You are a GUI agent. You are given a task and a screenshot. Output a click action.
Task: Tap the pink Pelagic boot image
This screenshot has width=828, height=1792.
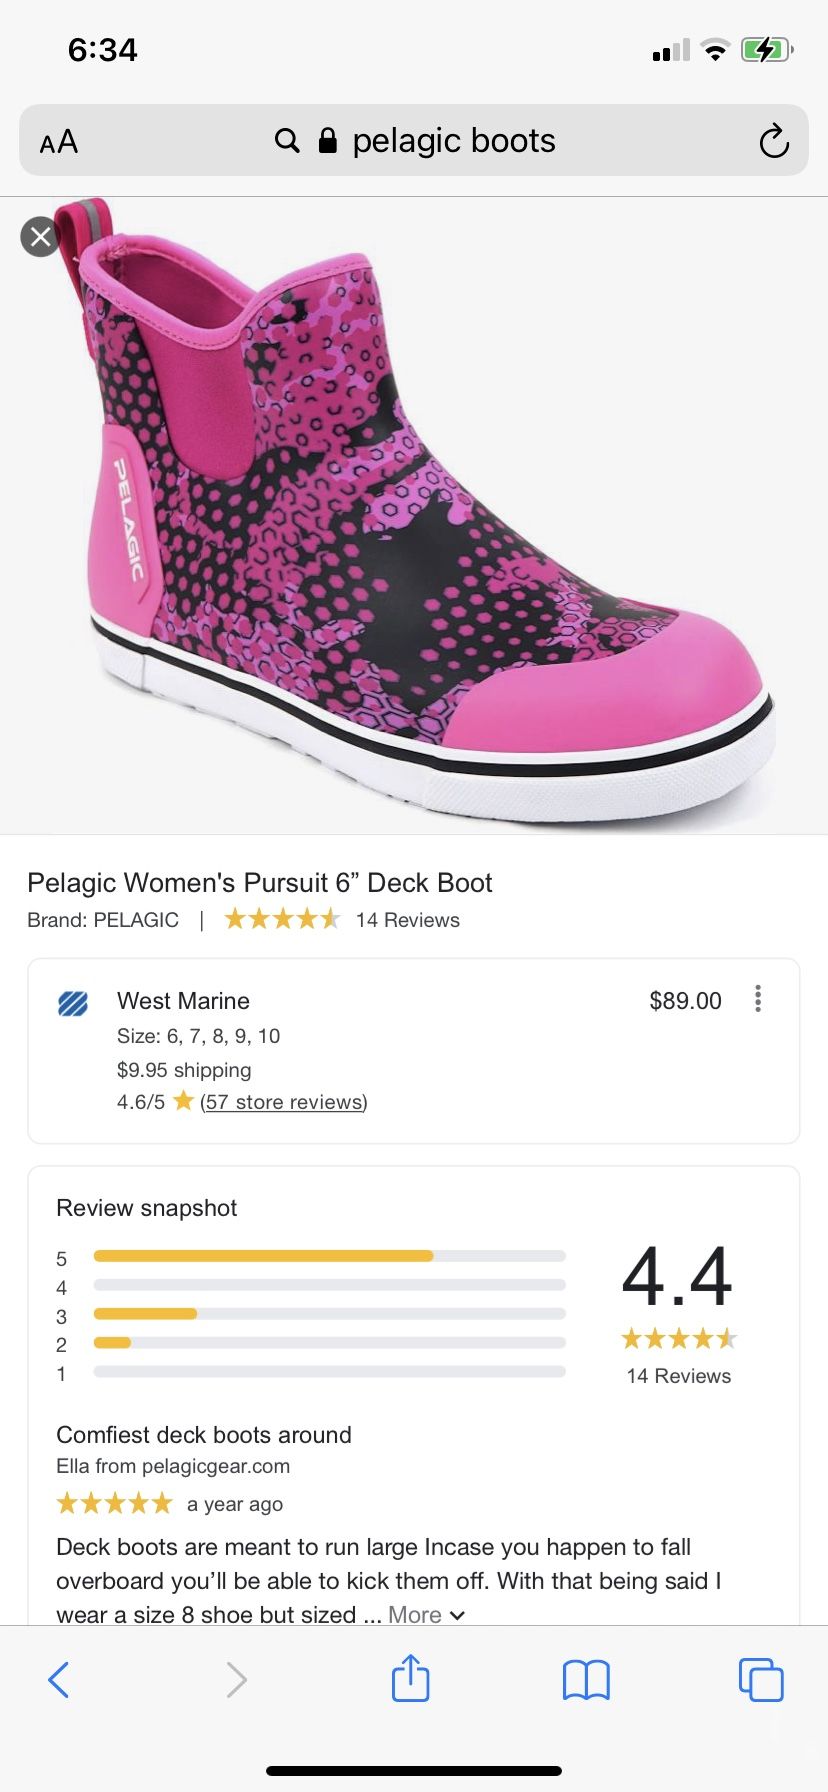pos(414,515)
